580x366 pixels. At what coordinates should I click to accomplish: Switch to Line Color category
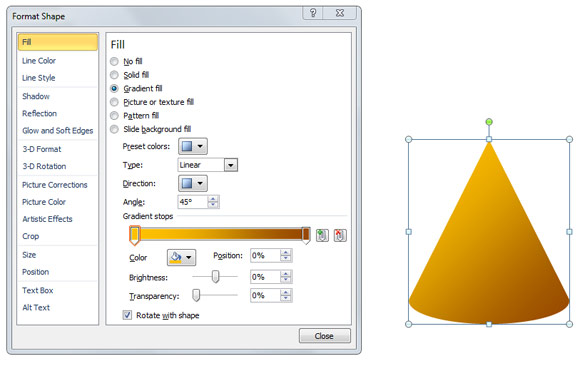pos(39,61)
